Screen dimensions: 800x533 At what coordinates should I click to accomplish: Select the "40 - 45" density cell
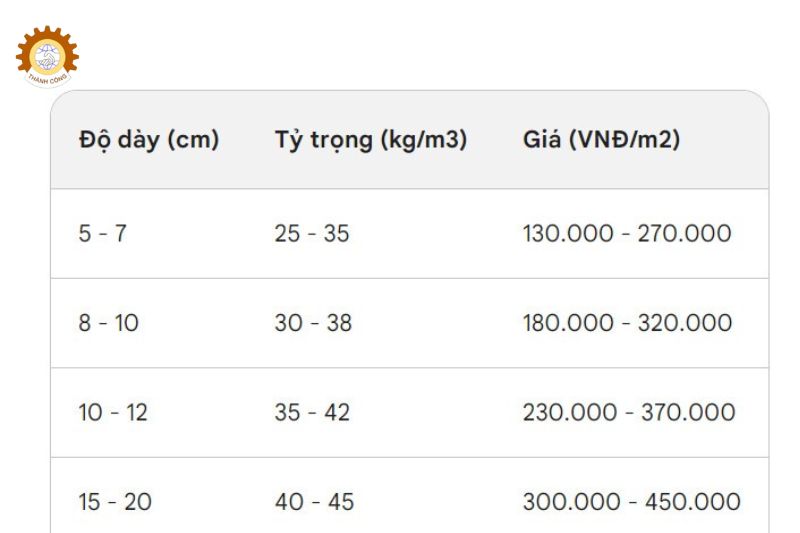[314, 501]
